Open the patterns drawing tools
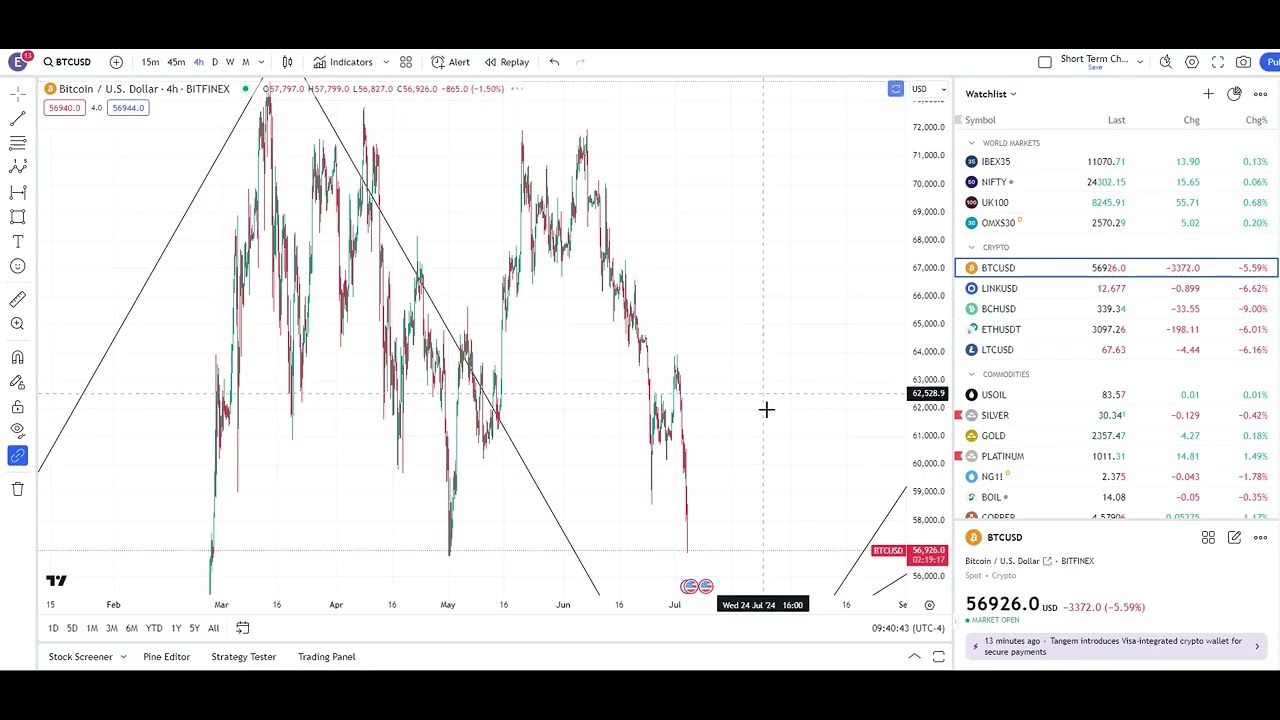This screenshot has width=1280, height=720. (17, 167)
